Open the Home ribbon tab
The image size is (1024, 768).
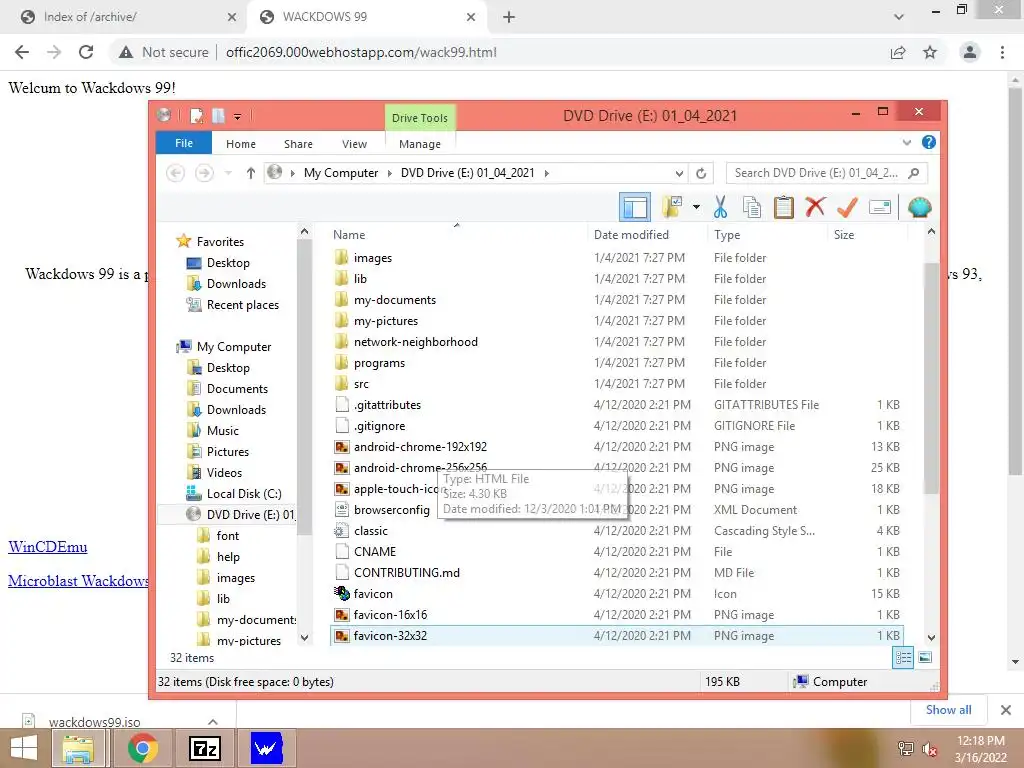[x=241, y=144]
